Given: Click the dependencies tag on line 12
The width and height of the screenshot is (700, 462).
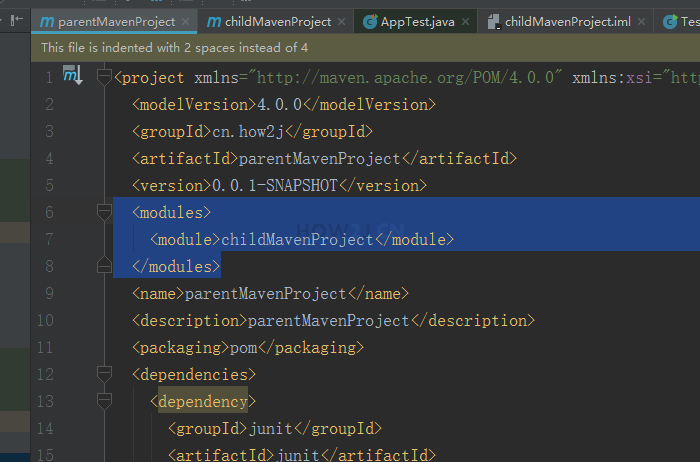Looking at the screenshot, I should click(194, 375).
